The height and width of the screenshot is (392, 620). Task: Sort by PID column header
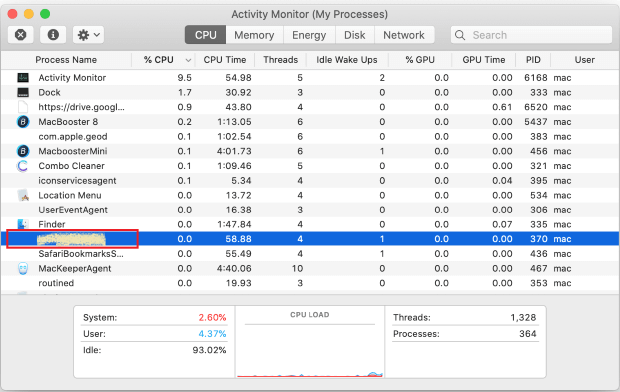tap(533, 60)
